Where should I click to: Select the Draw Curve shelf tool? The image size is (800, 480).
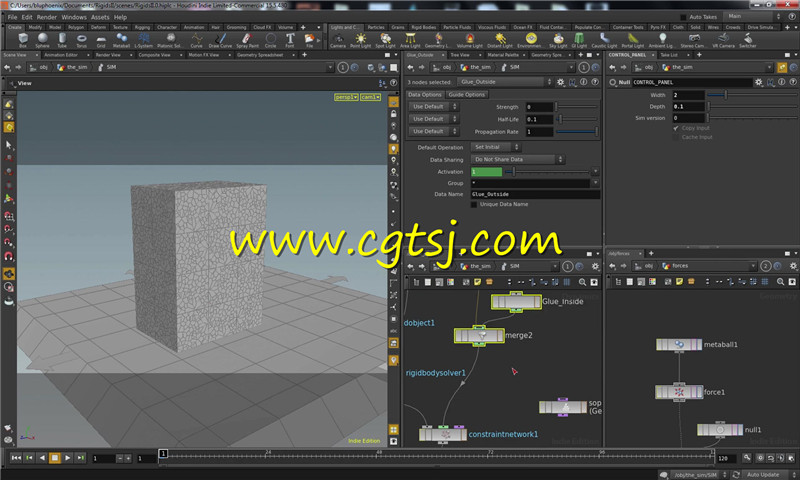tap(220, 40)
